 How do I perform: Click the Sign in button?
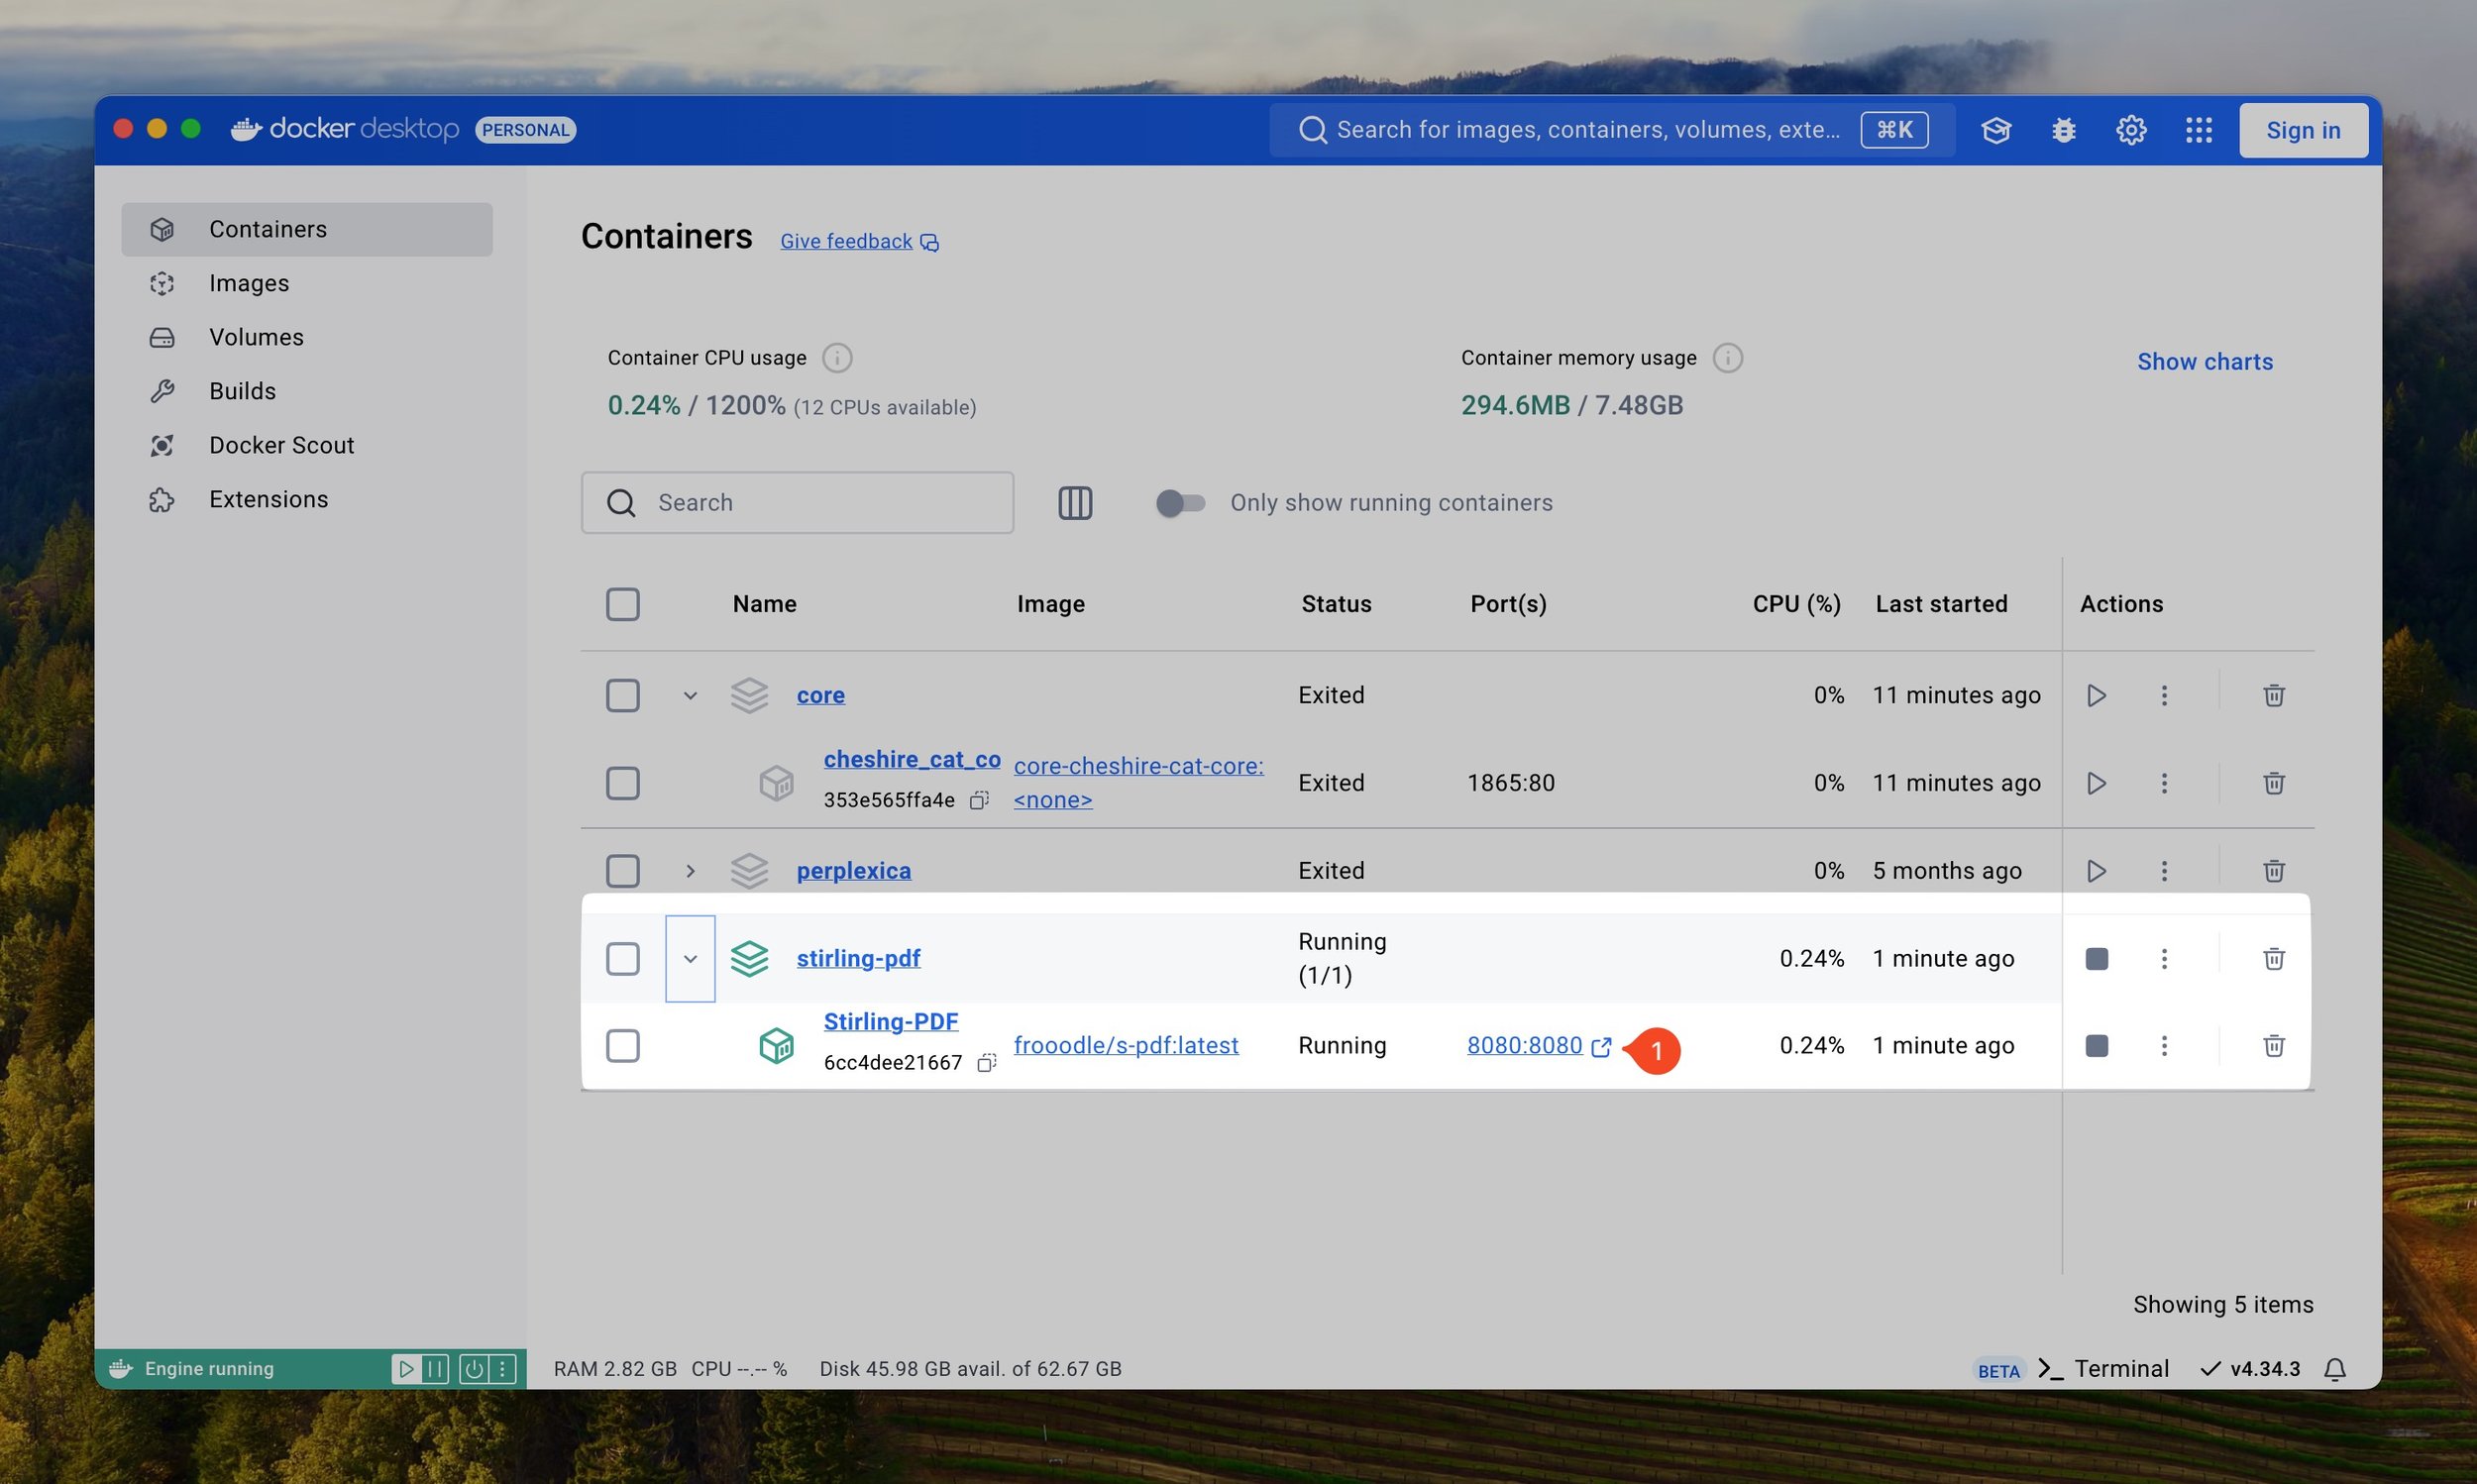tap(2303, 130)
